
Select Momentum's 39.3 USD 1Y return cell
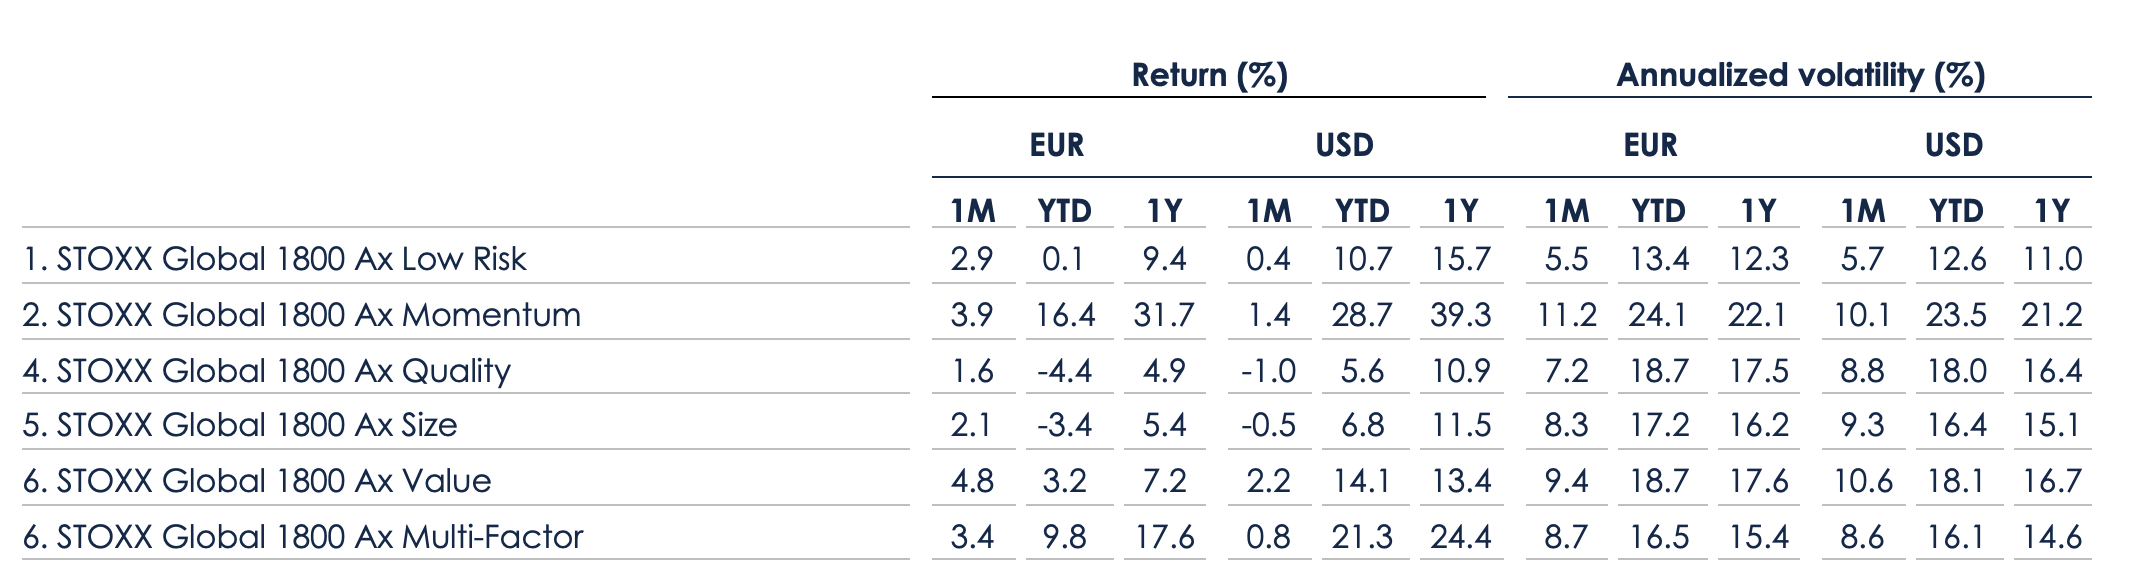click(1461, 315)
